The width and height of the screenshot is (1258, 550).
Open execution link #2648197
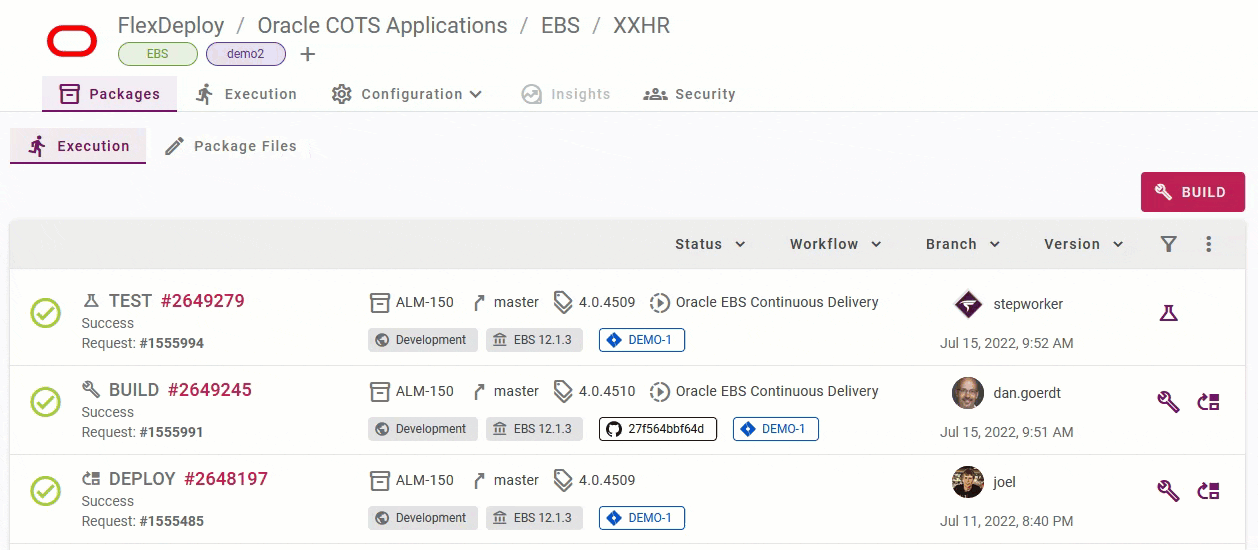226,479
